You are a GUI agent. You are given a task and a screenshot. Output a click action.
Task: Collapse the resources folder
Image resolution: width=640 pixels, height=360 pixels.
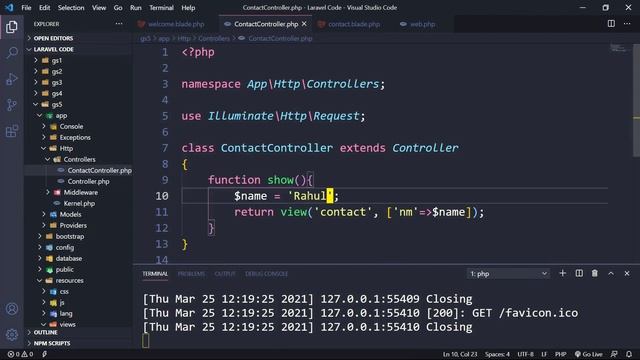69,280
